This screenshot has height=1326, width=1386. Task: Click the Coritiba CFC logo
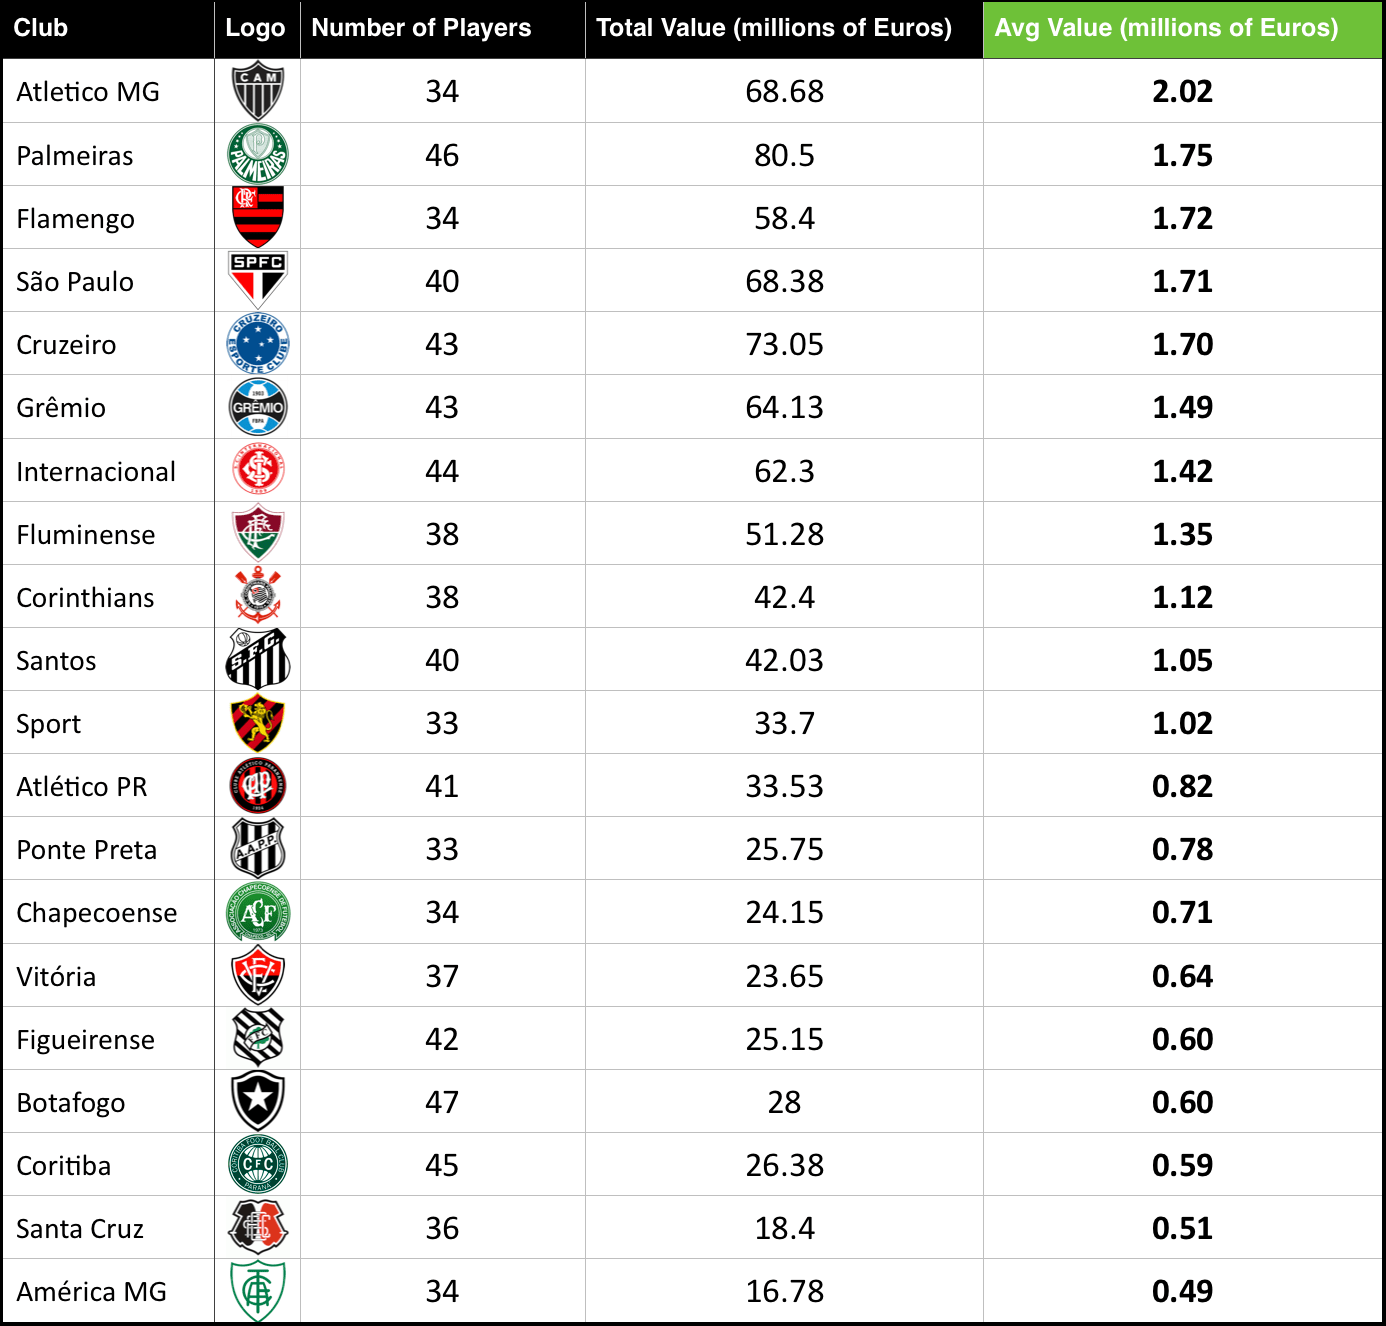tap(258, 1164)
